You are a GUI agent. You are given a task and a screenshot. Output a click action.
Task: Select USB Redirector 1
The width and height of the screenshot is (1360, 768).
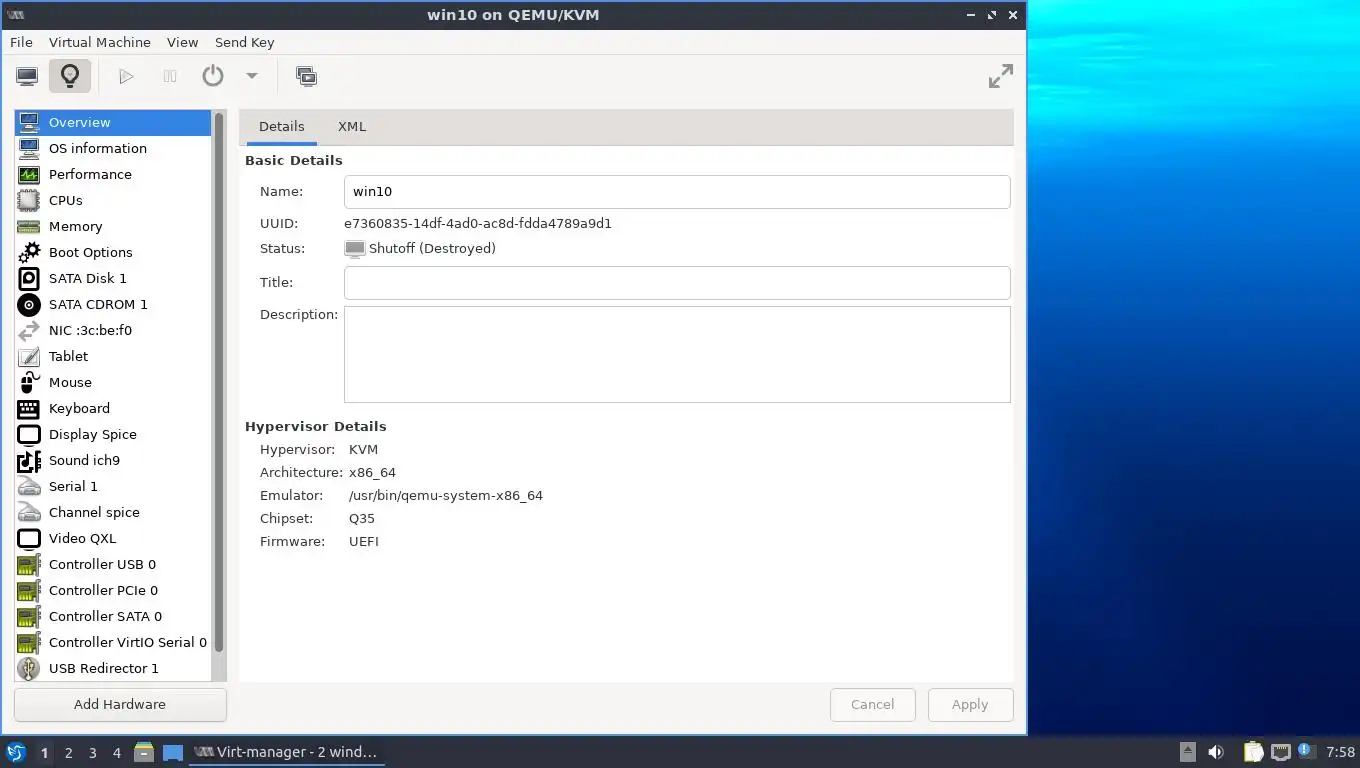(113, 668)
